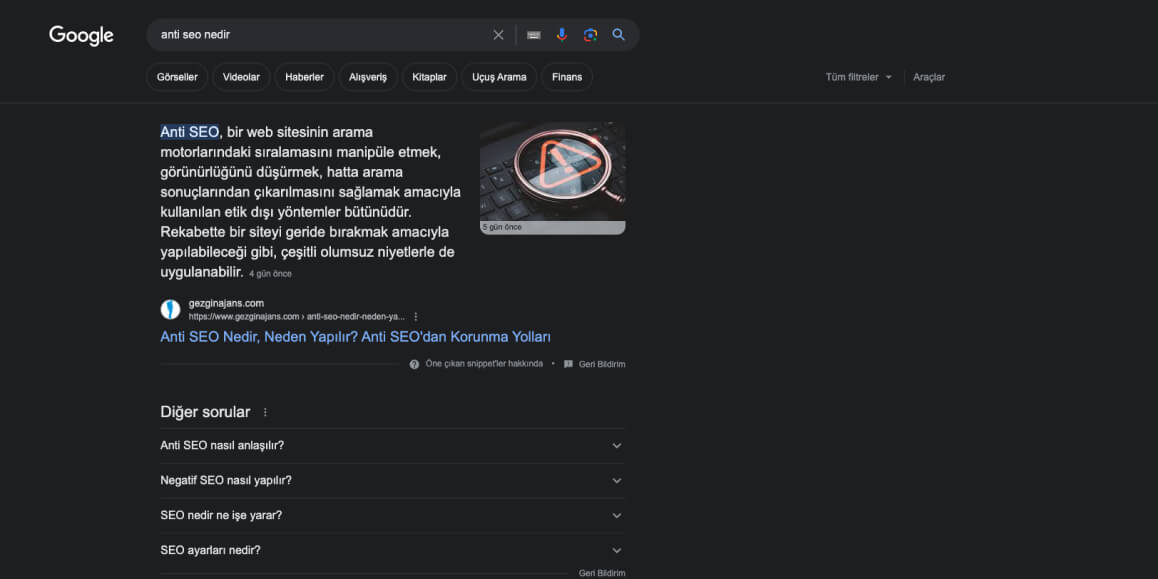The width and height of the screenshot is (1158, 579).
Task: Click the 'Diğer sorular' heading
Action: 205,412
